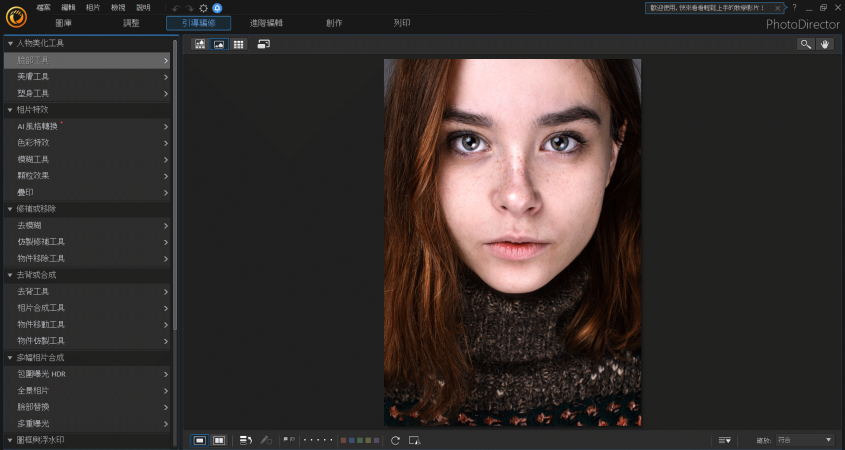Open the question mark help icon
The image size is (845, 450).
pos(794,7)
